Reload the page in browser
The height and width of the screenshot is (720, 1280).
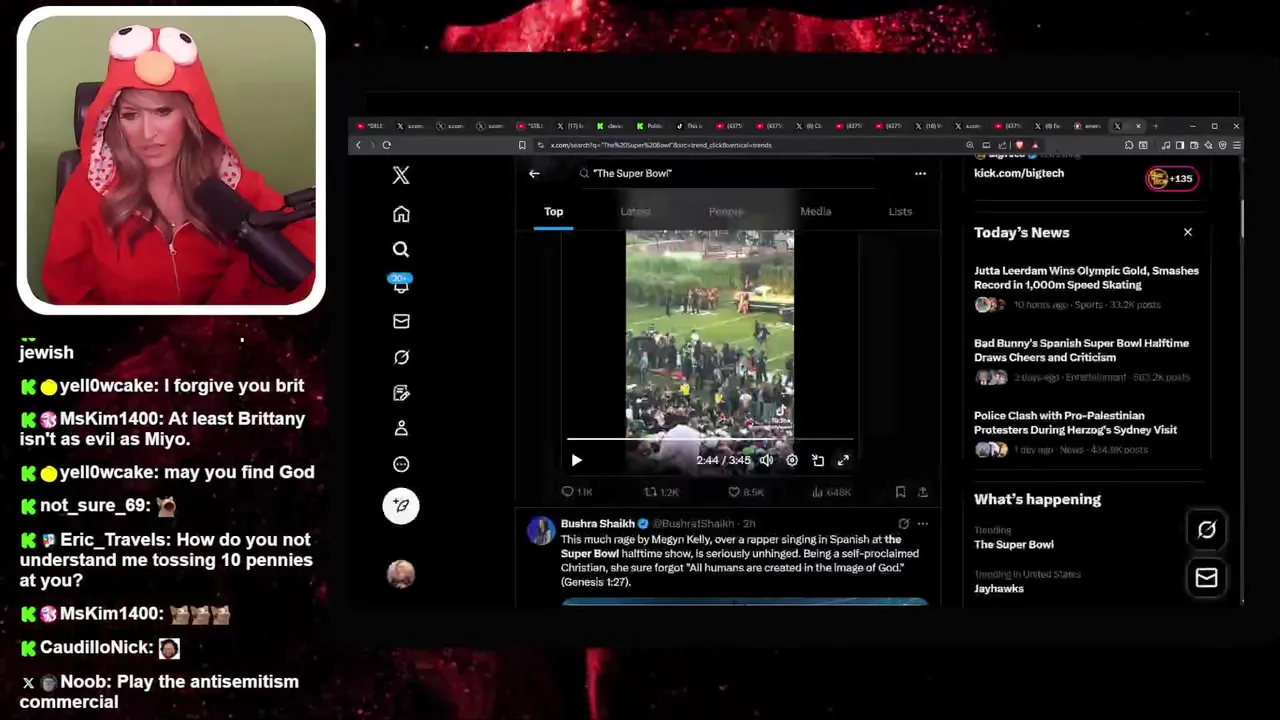point(386,145)
